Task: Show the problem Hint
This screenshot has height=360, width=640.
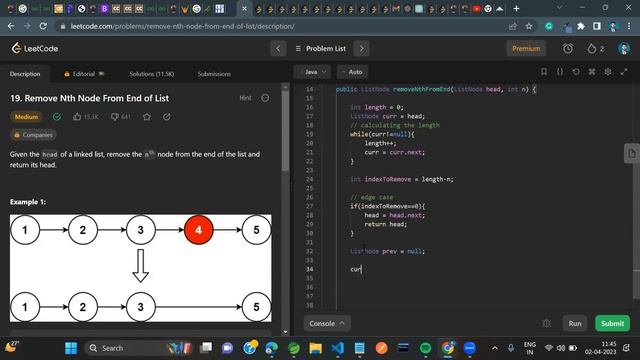Action: click(245, 98)
